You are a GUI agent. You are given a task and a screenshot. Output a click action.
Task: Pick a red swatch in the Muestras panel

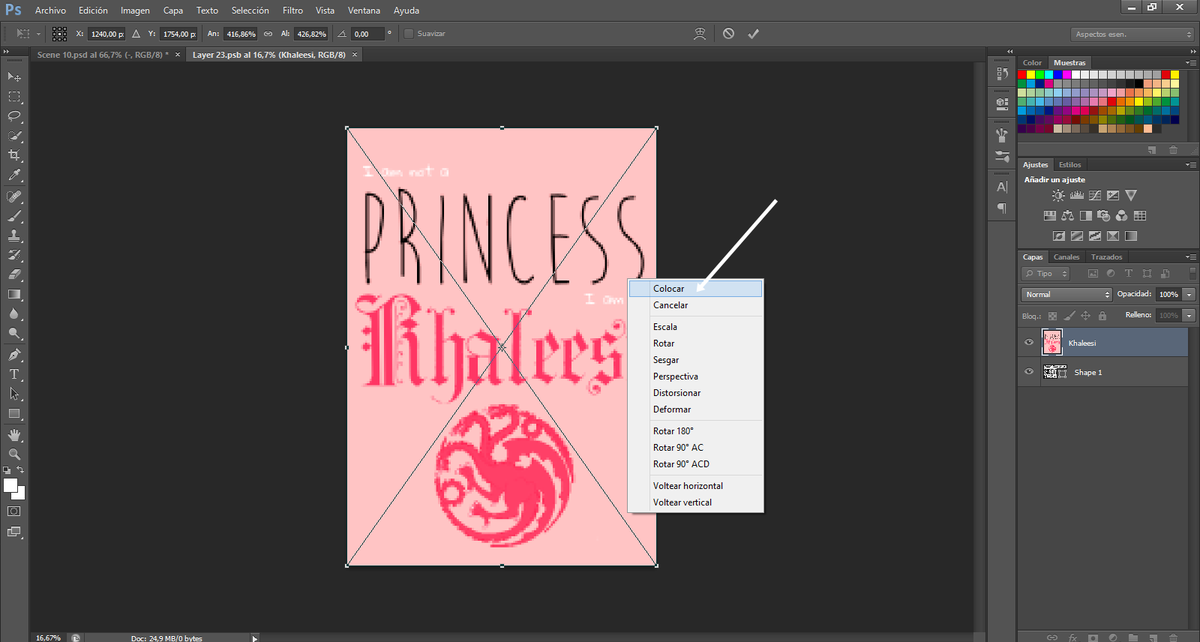point(1021,75)
